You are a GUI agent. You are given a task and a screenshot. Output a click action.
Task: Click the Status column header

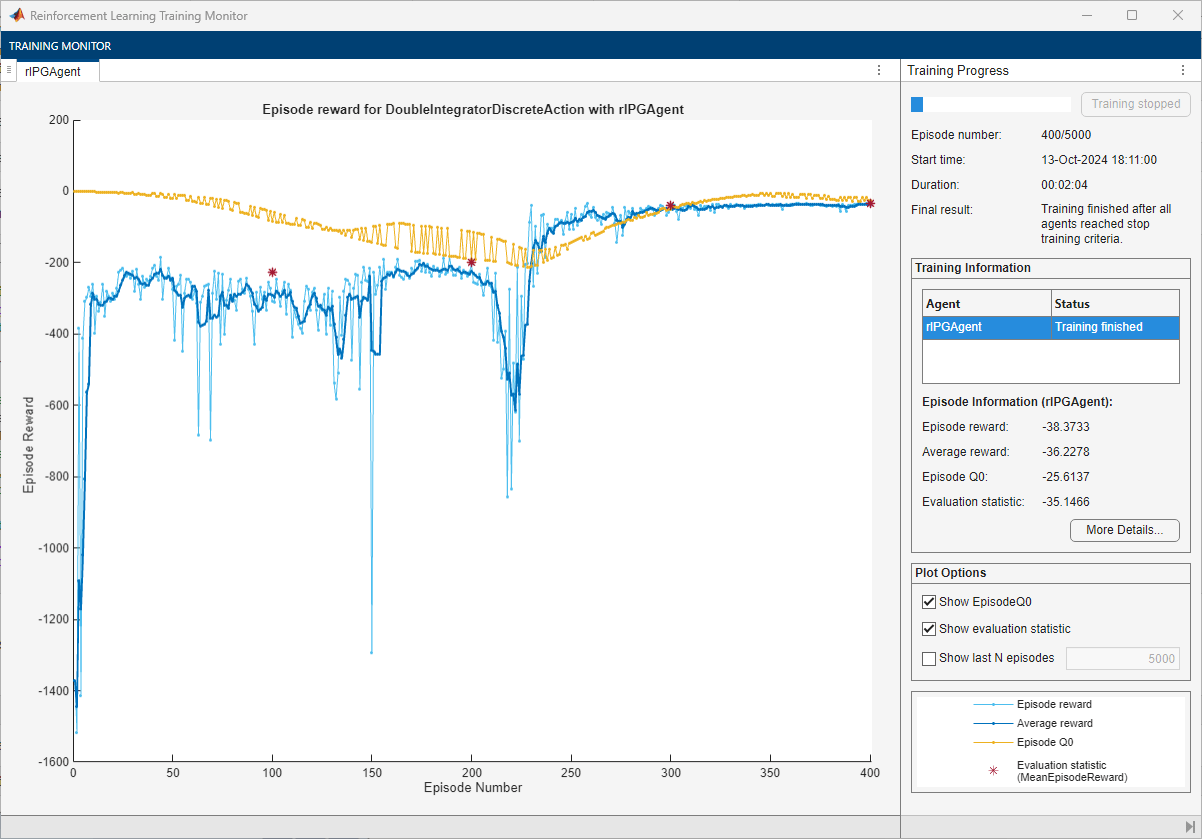[x=1115, y=303]
